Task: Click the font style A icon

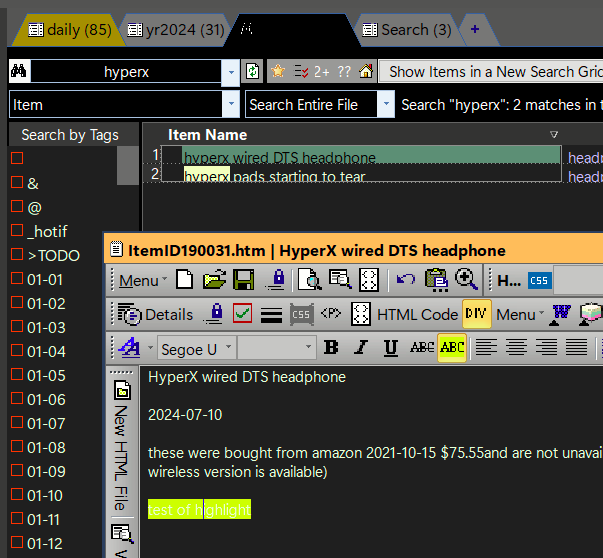Action: [130, 348]
